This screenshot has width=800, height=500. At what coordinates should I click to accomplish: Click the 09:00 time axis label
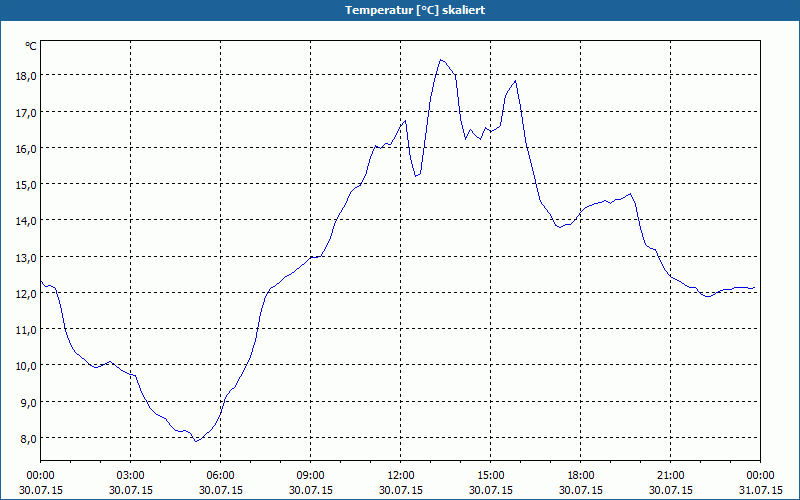310,476
